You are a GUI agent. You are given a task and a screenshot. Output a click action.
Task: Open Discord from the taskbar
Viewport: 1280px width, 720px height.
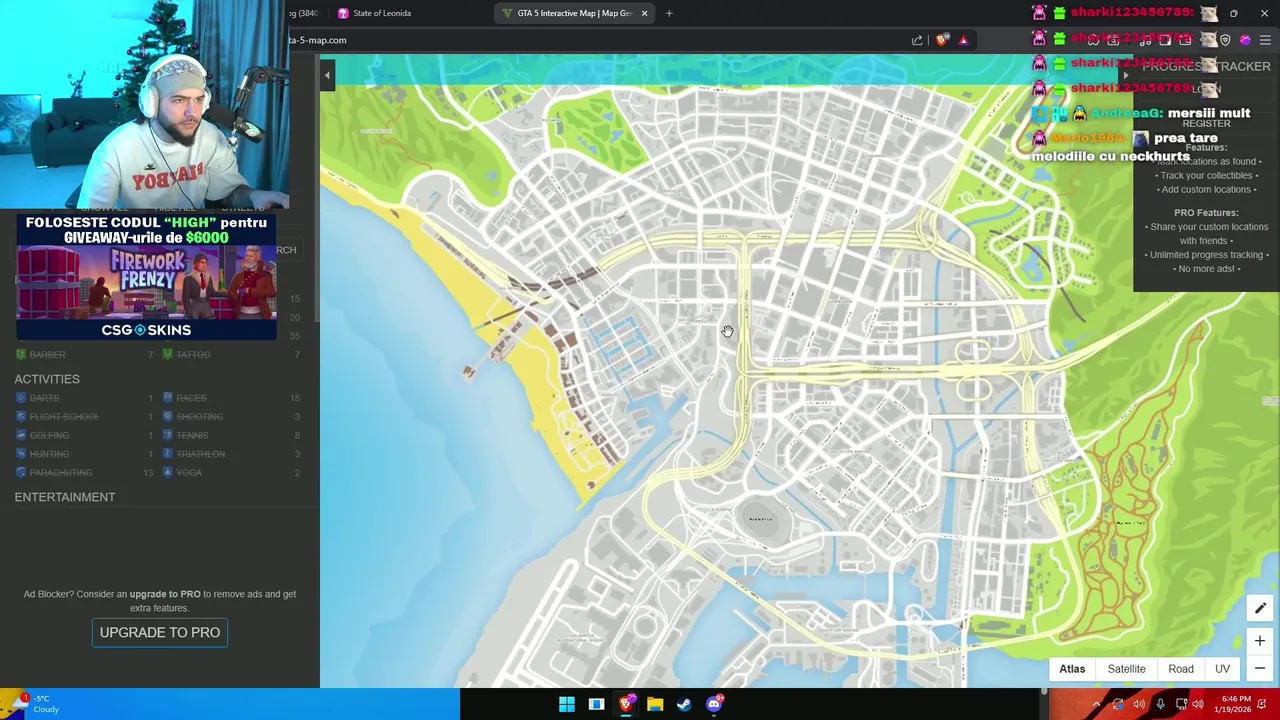coord(714,704)
